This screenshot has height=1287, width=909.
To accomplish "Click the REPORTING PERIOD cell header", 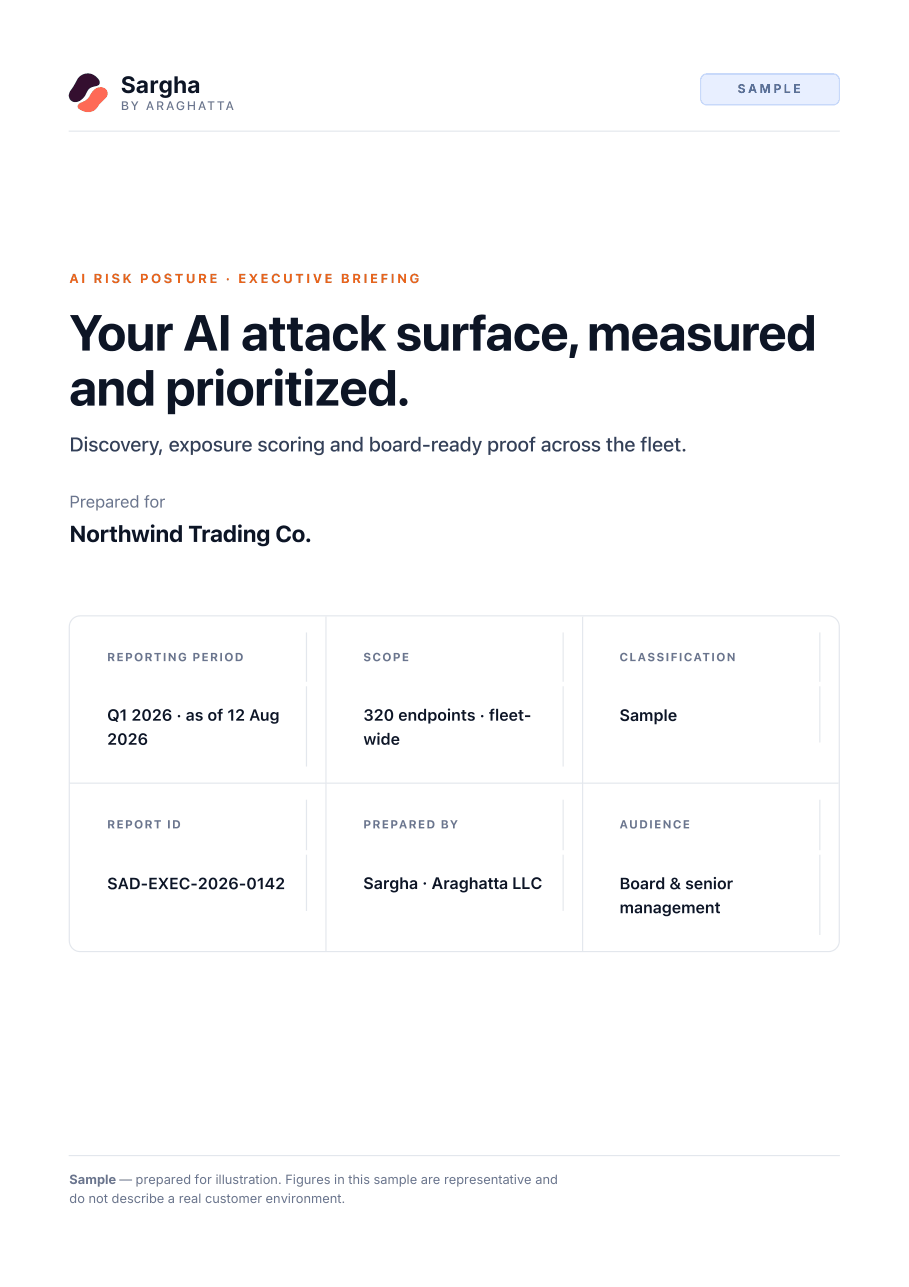I will pyautogui.click(x=175, y=657).
